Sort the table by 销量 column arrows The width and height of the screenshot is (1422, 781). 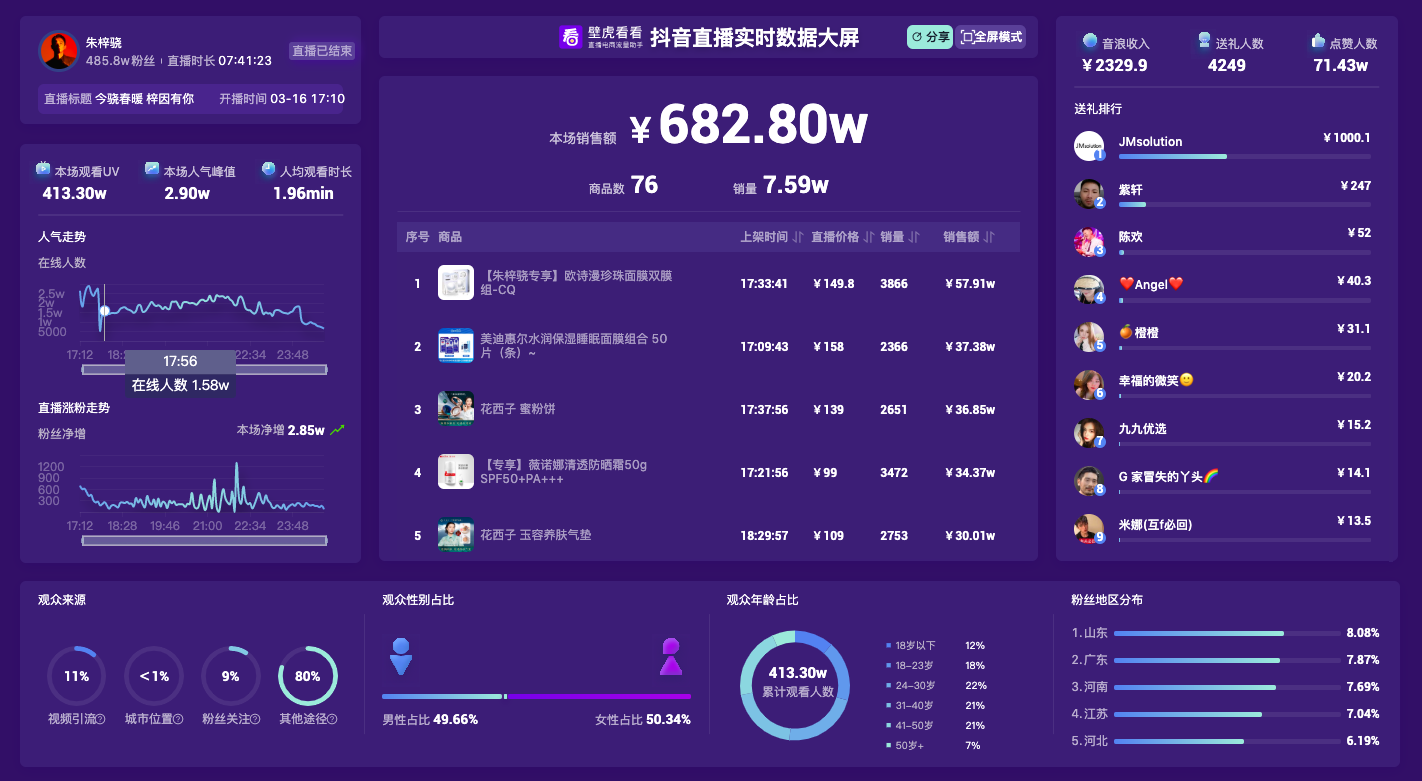[911, 236]
